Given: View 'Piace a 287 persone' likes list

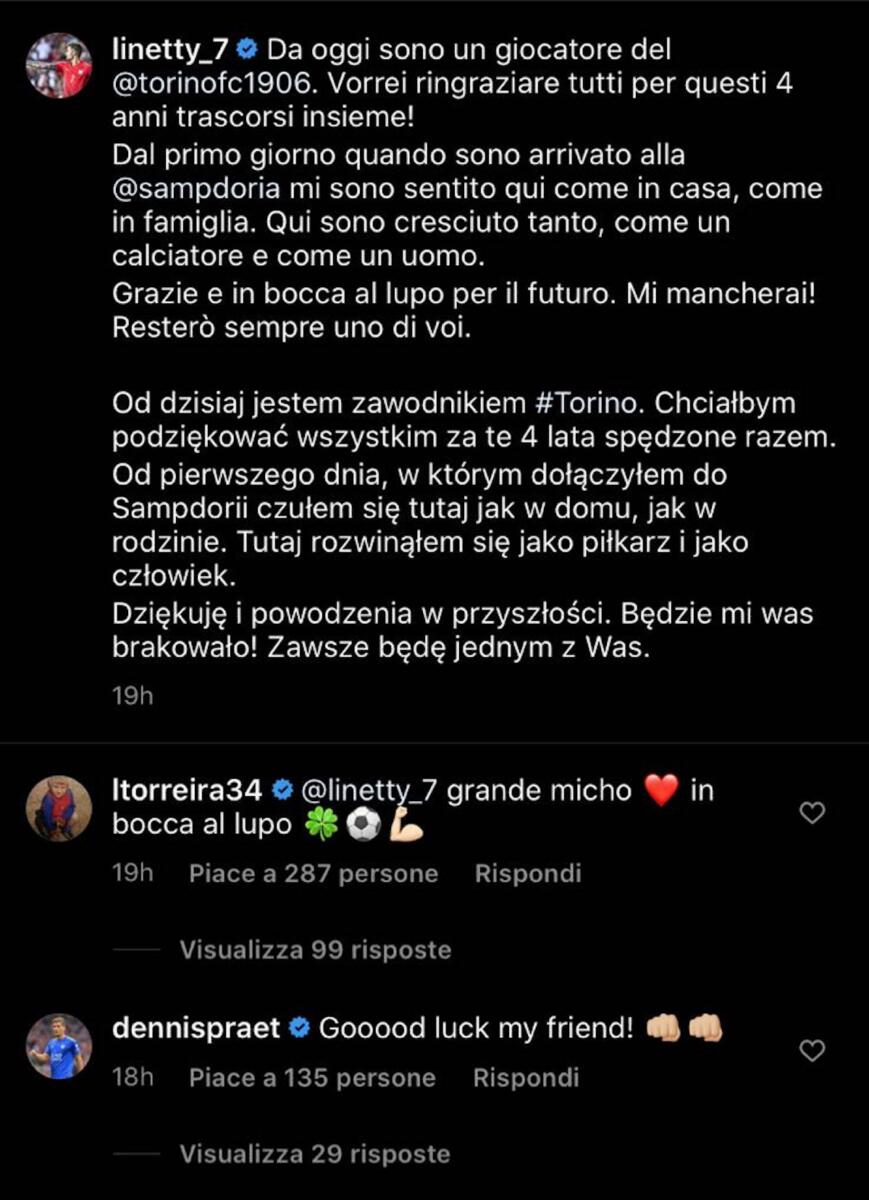Looking at the screenshot, I should 313,874.
